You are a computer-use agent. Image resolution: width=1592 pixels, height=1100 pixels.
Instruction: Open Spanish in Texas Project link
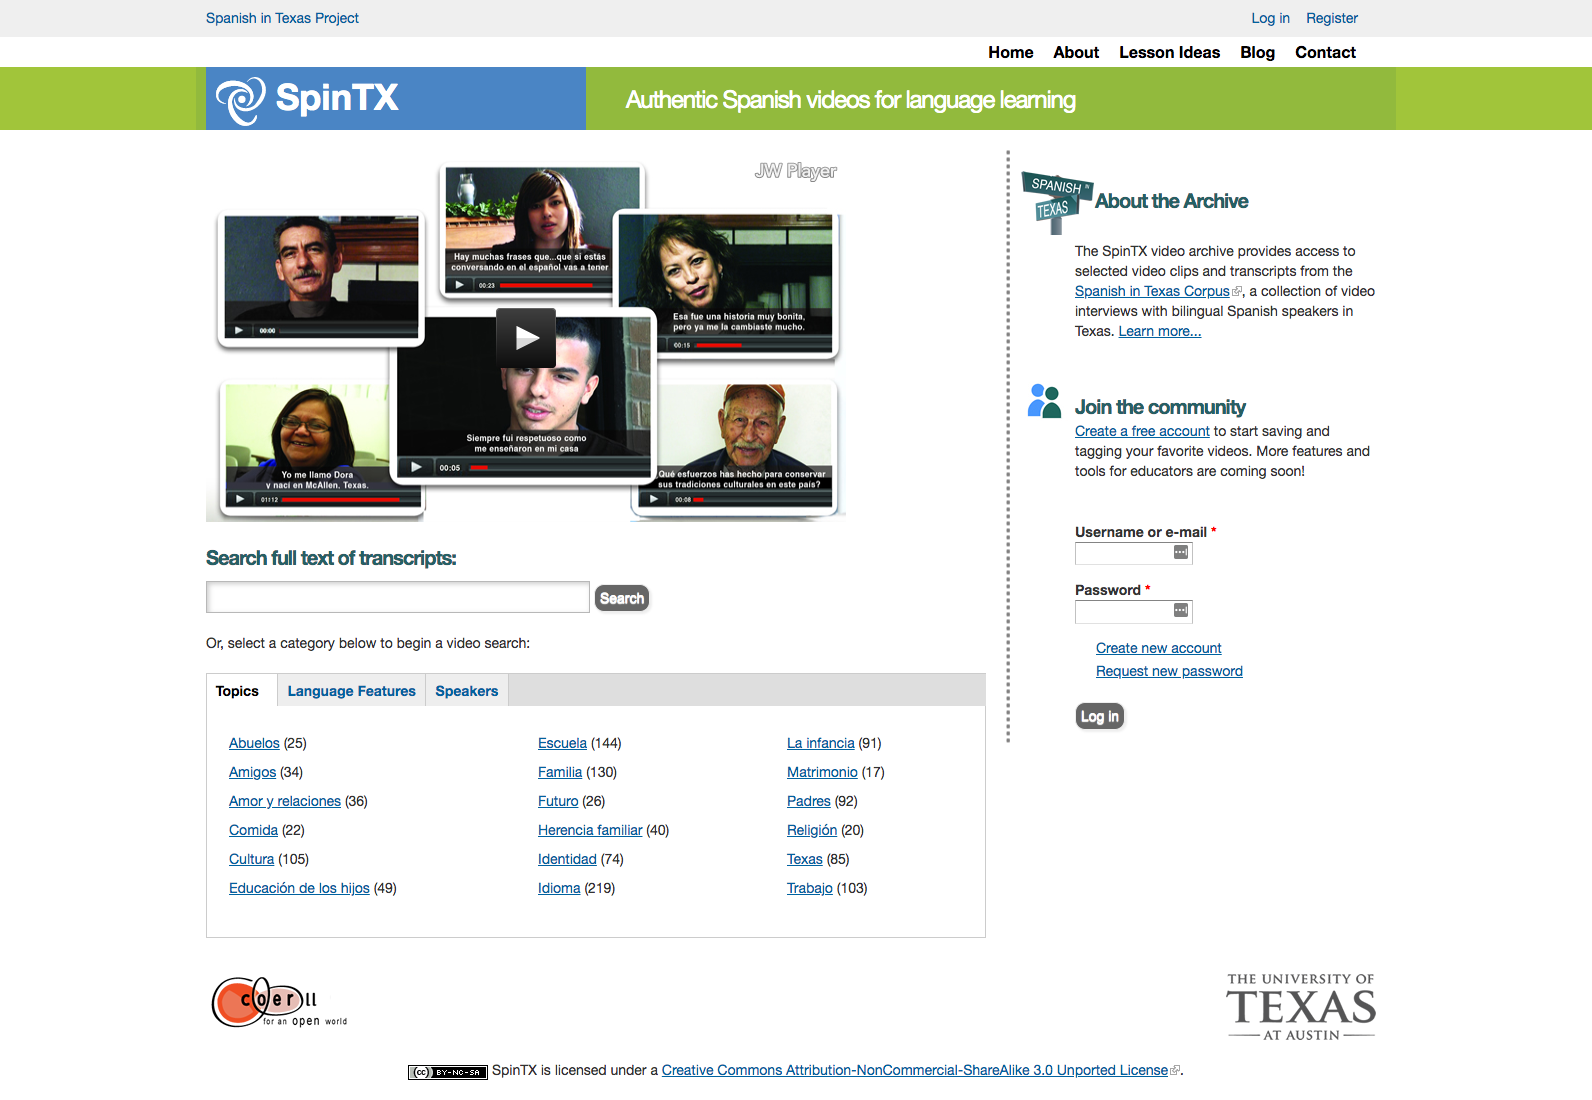(x=282, y=18)
